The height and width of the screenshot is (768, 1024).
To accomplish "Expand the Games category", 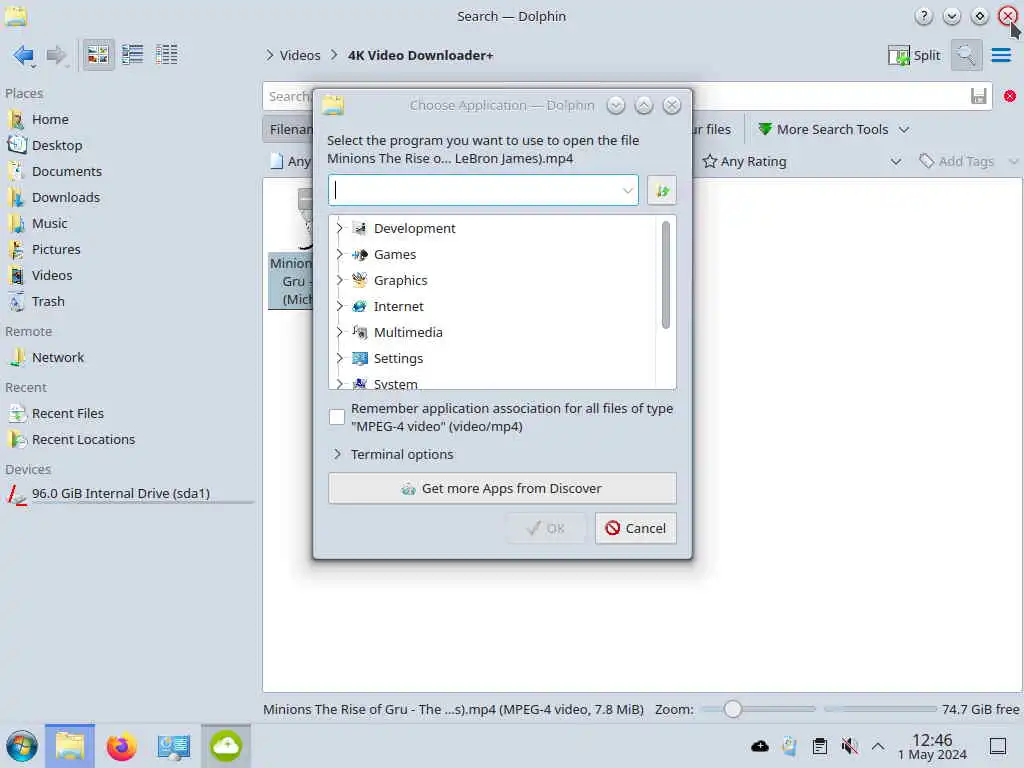I will coord(340,254).
